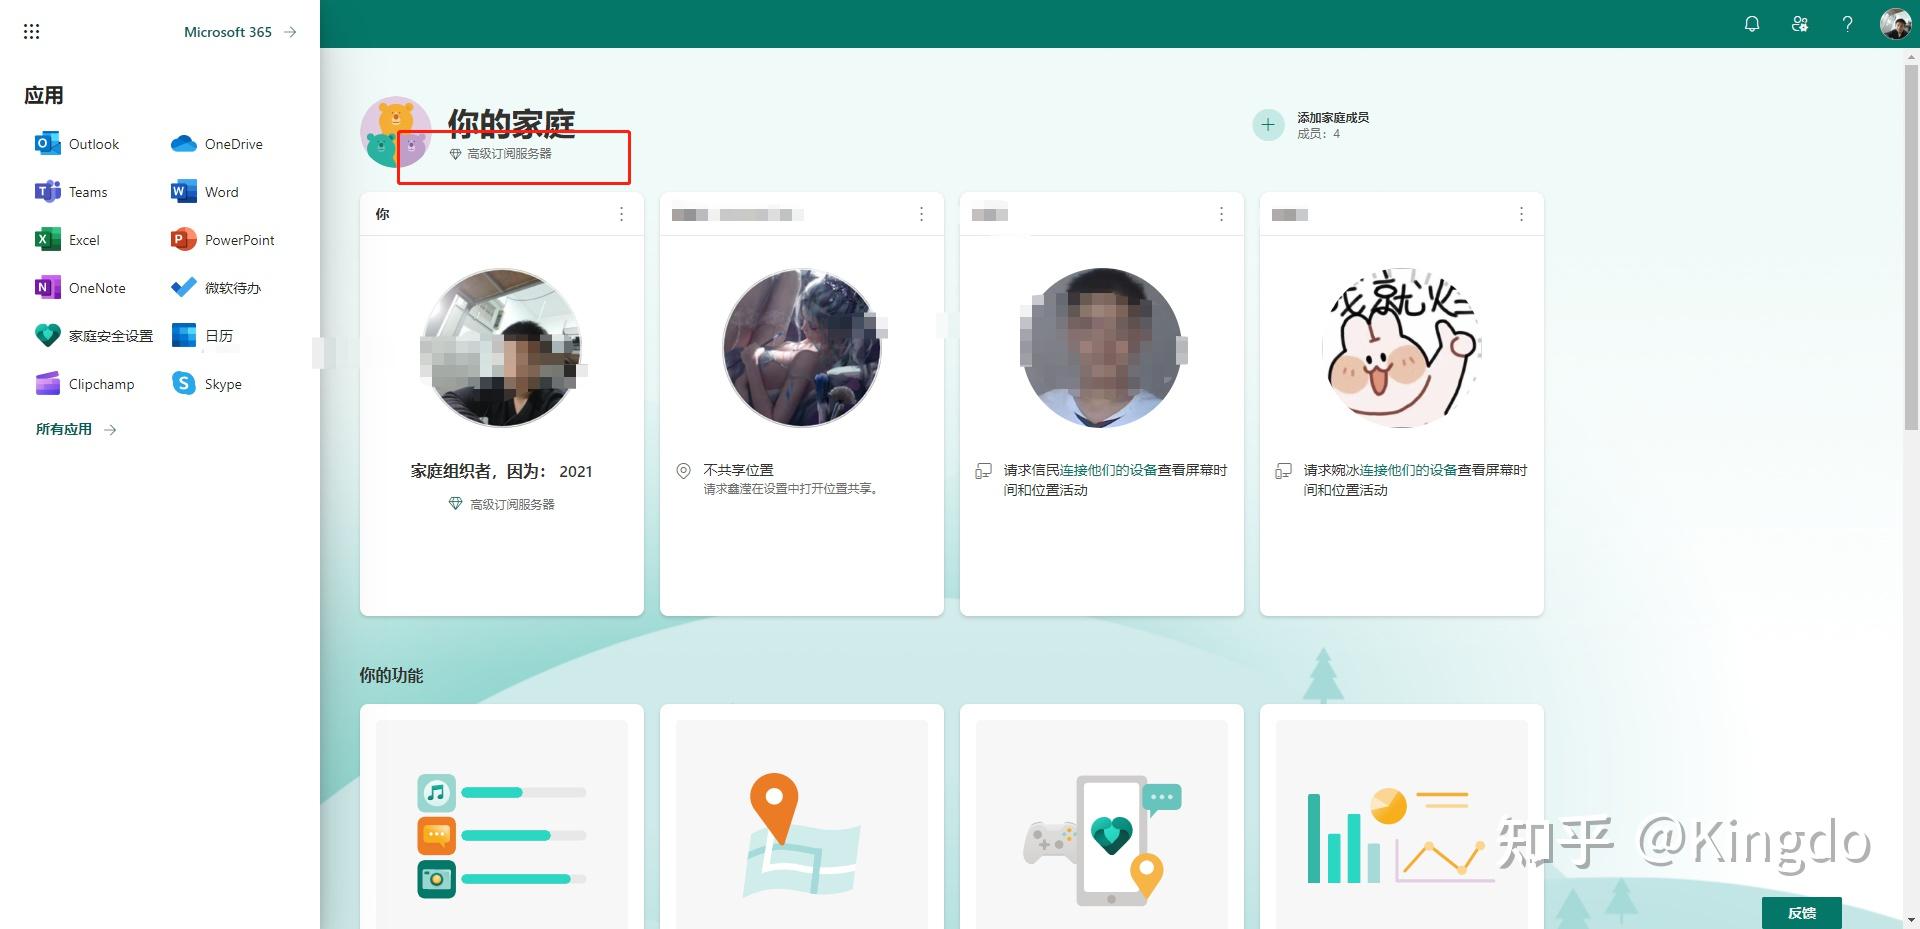Launch Teams app
Image resolution: width=1920 pixels, height=929 pixels.
pos(71,192)
